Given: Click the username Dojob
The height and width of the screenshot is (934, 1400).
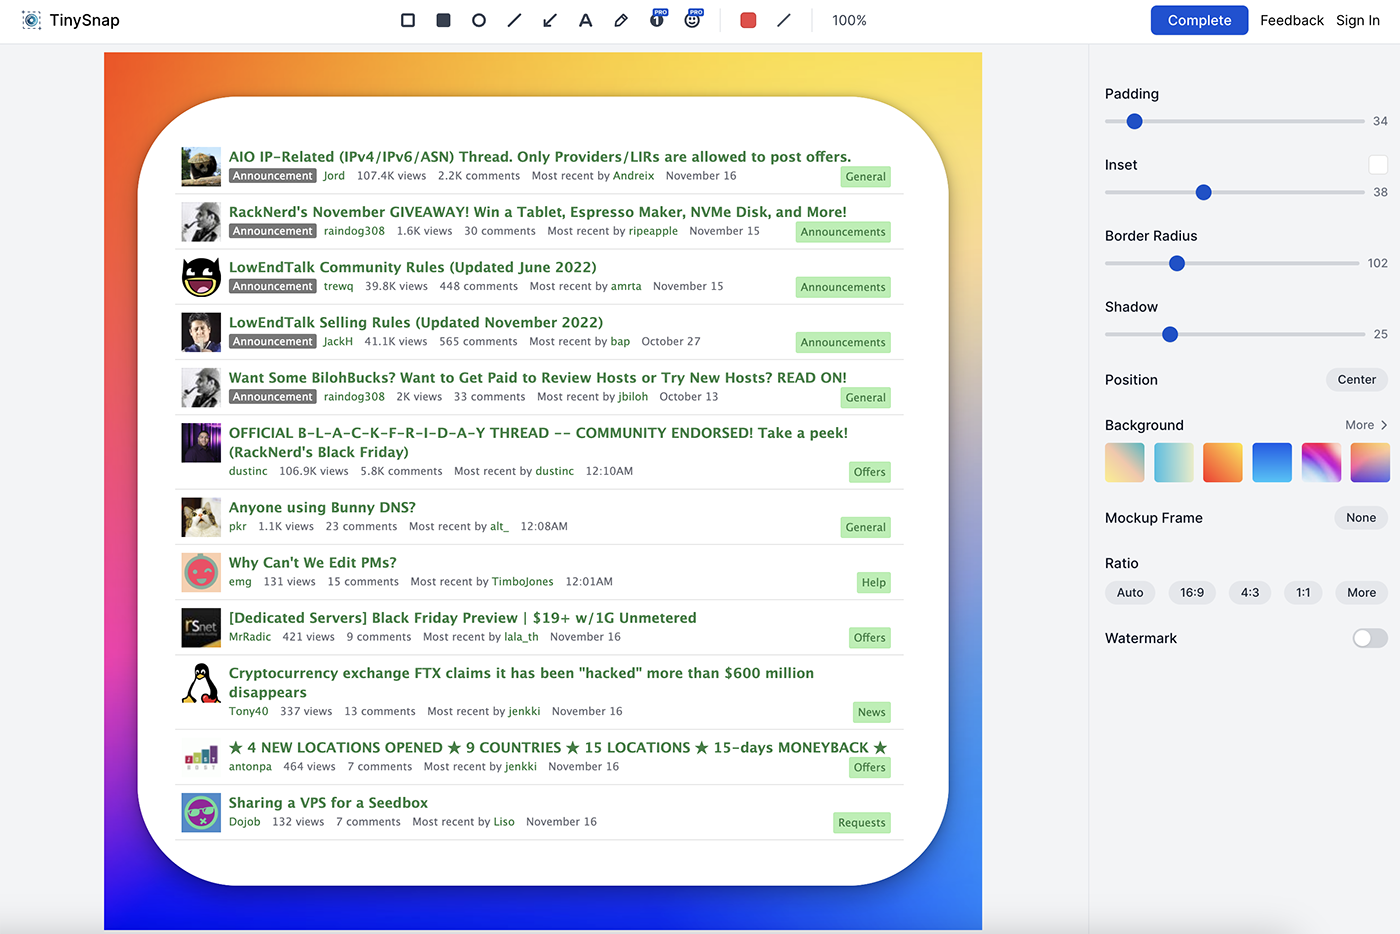Looking at the screenshot, I should coord(244,822).
